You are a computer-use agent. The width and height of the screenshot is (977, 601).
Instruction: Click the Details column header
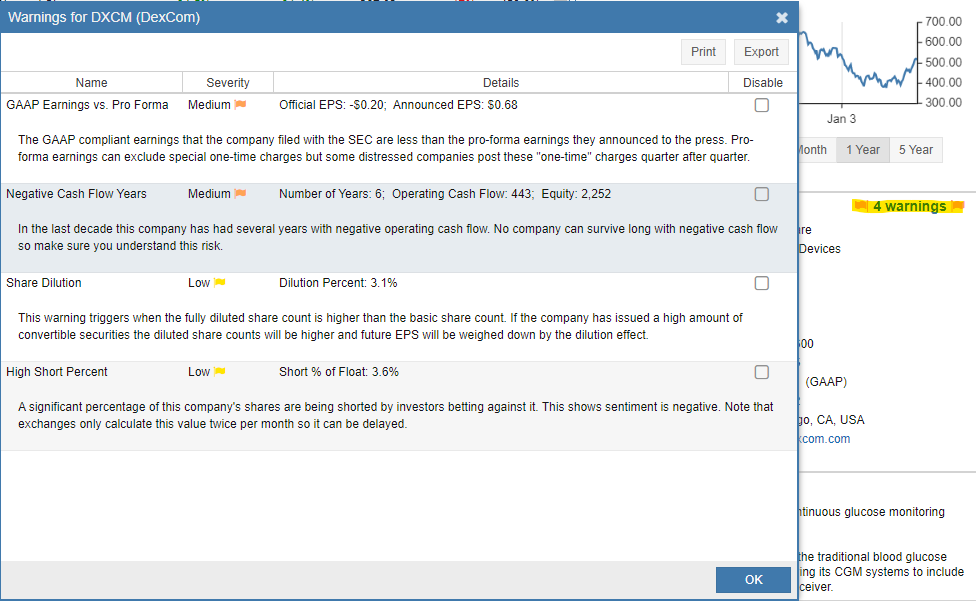click(501, 83)
